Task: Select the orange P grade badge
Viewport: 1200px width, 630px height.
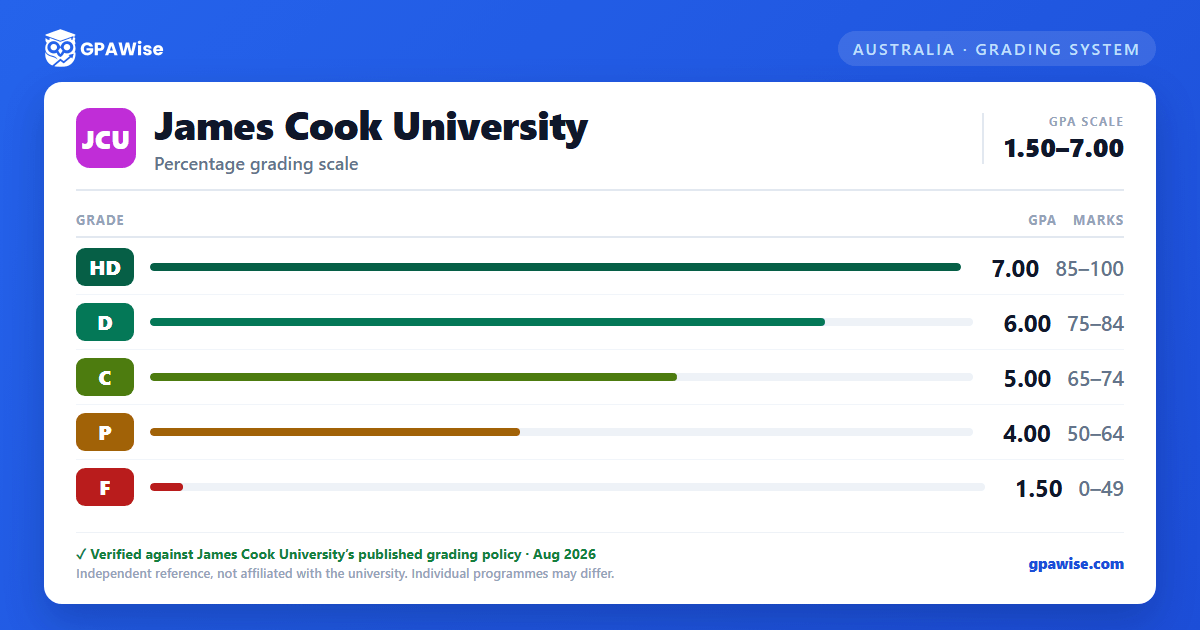Action: pos(105,433)
